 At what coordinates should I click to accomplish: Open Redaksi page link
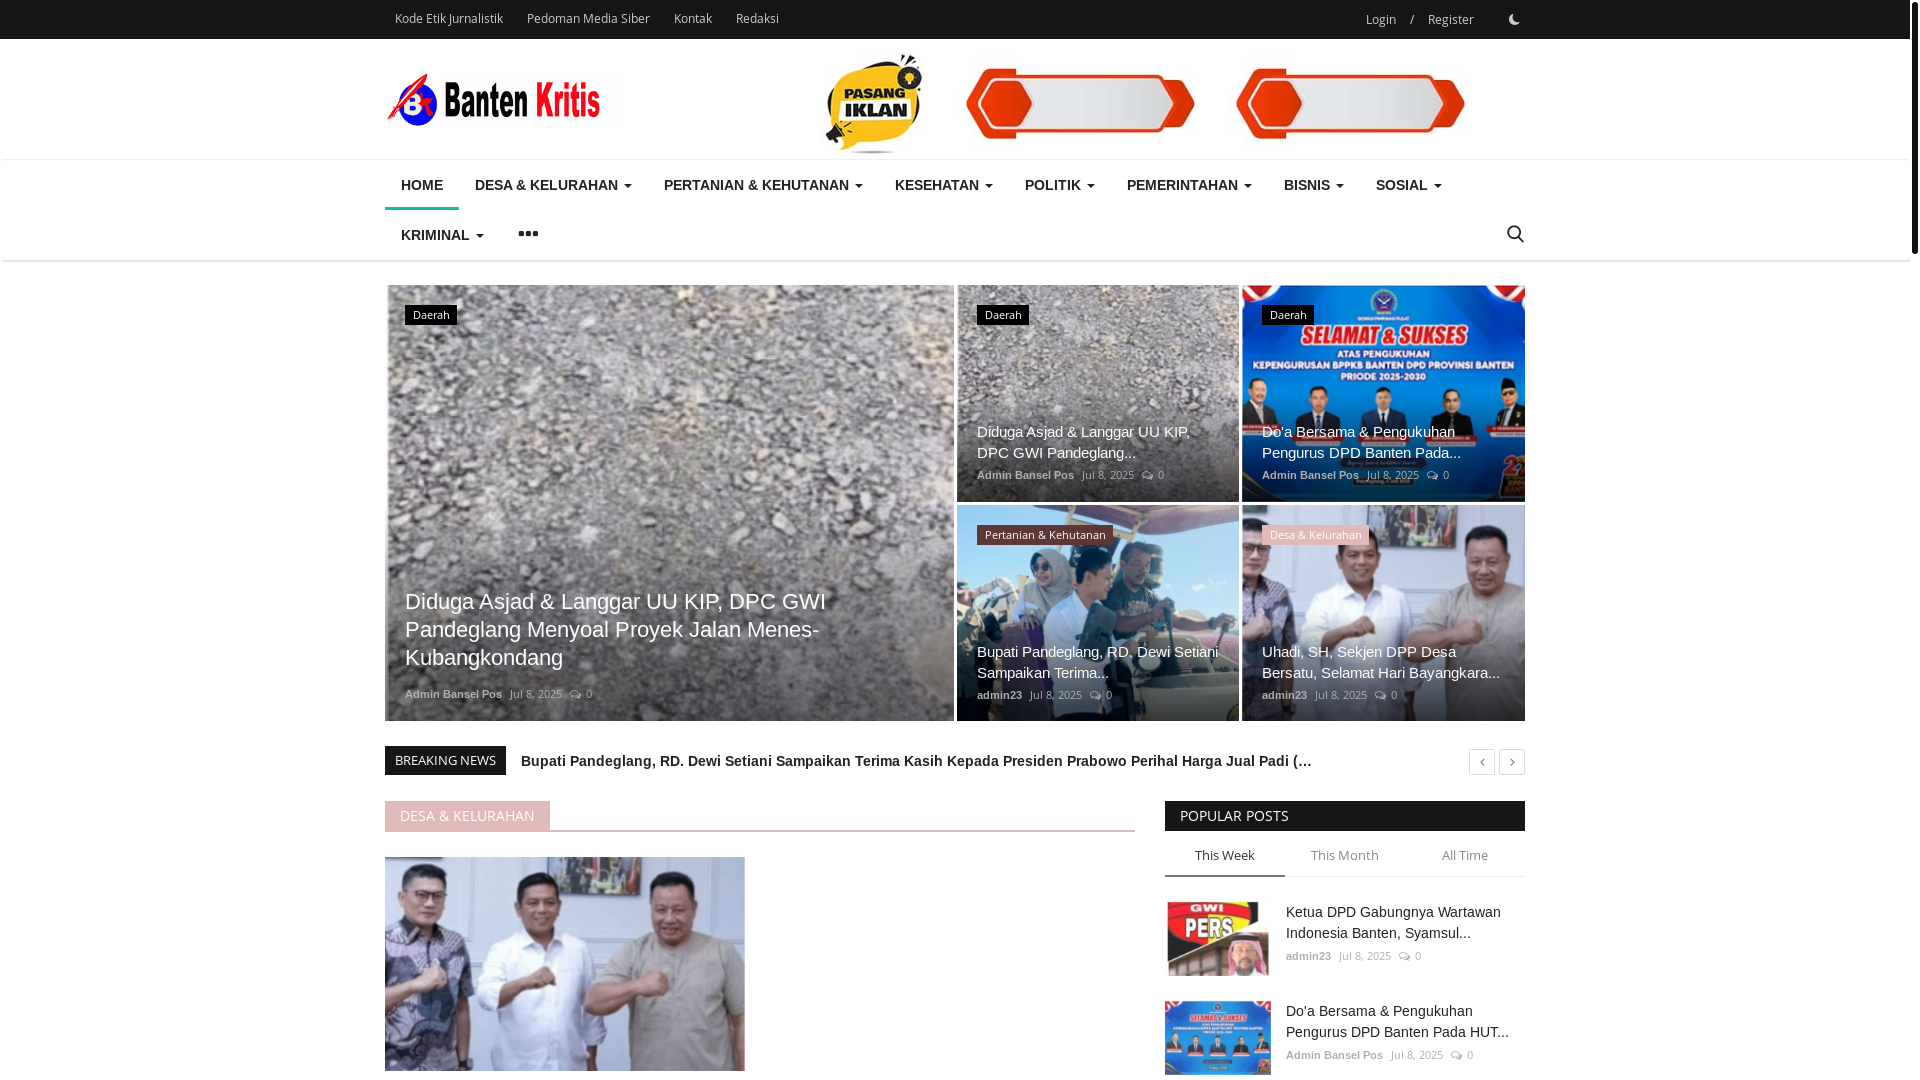click(x=757, y=19)
